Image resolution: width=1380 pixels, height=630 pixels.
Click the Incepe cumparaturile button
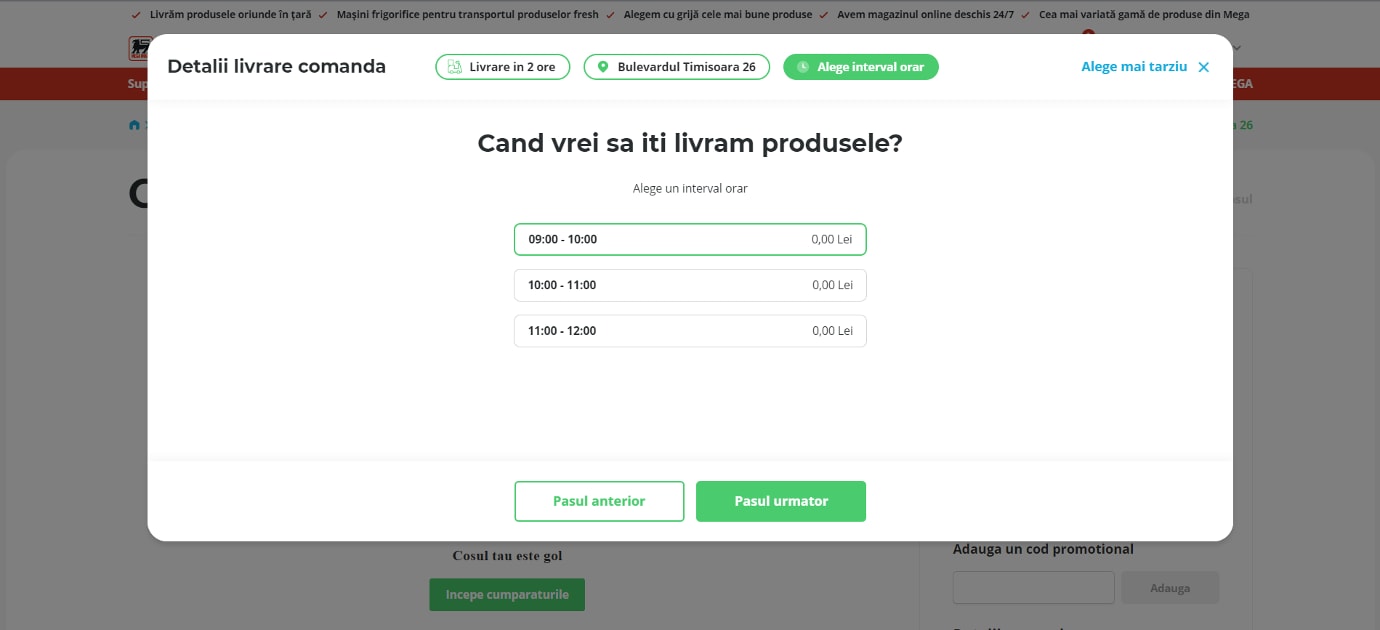click(x=507, y=594)
